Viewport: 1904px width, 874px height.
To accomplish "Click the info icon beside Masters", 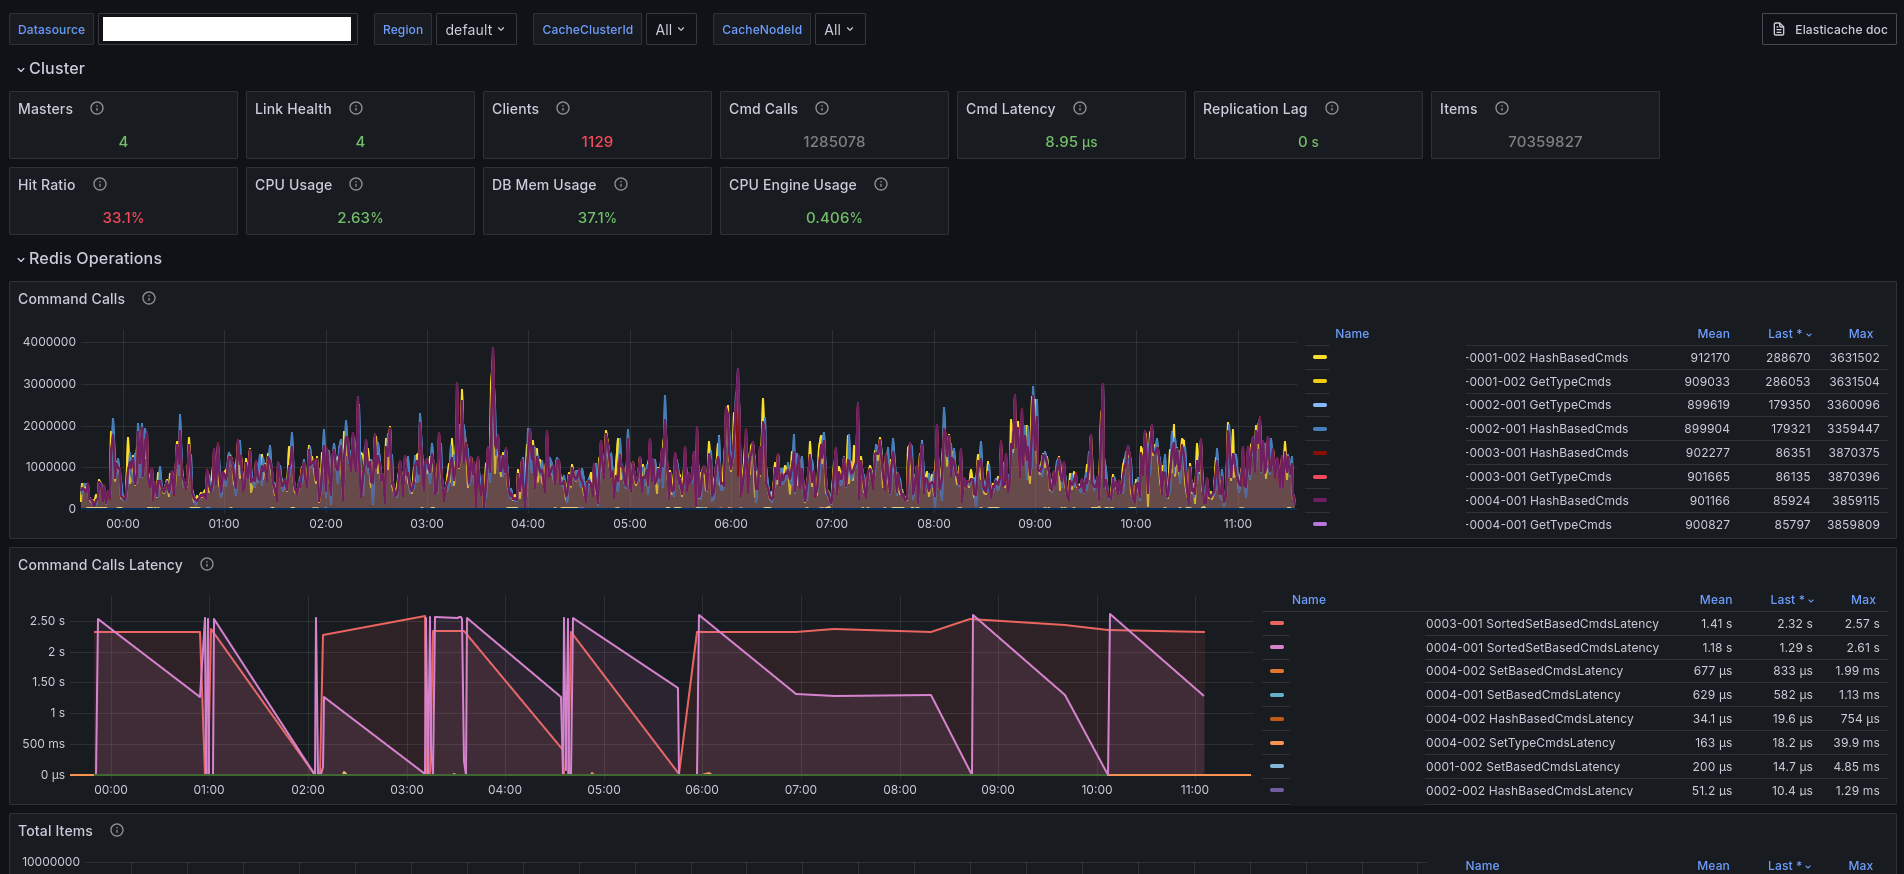I will (x=97, y=108).
